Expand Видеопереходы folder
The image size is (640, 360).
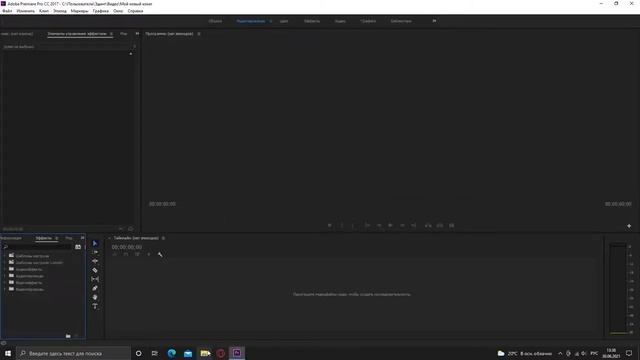[5, 289]
